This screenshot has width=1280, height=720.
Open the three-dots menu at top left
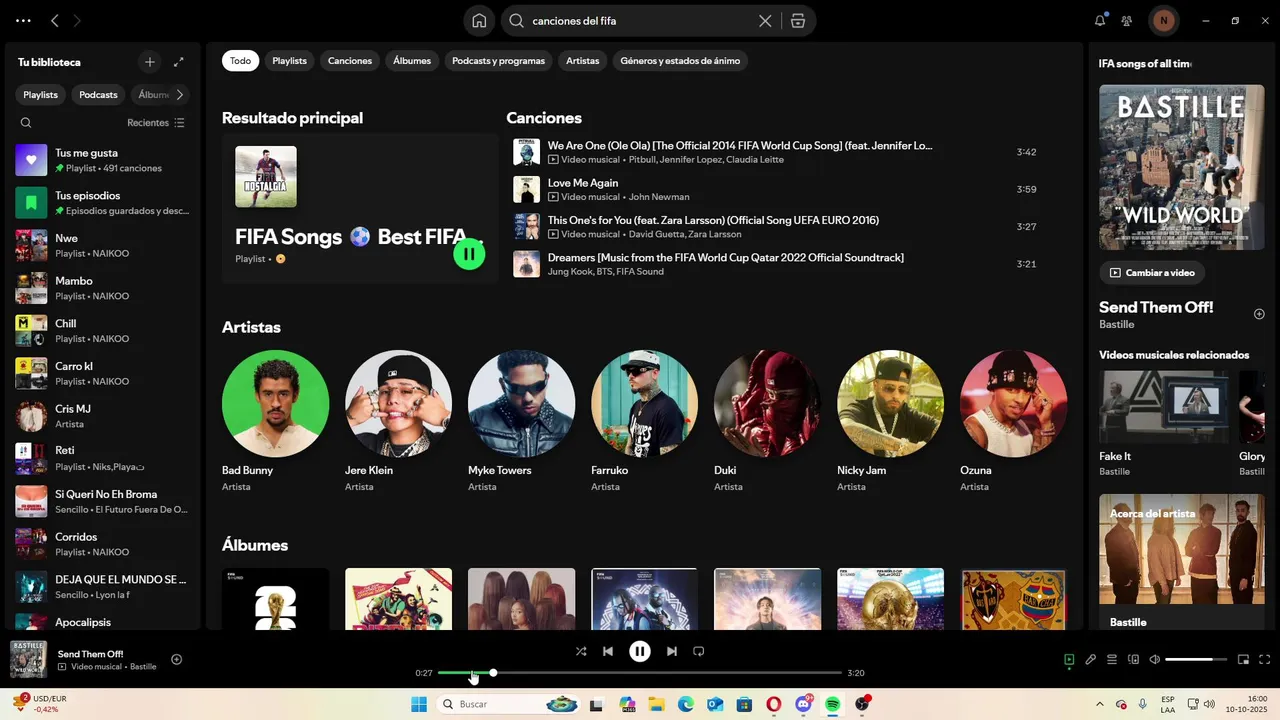pyautogui.click(x=23, y=20)
